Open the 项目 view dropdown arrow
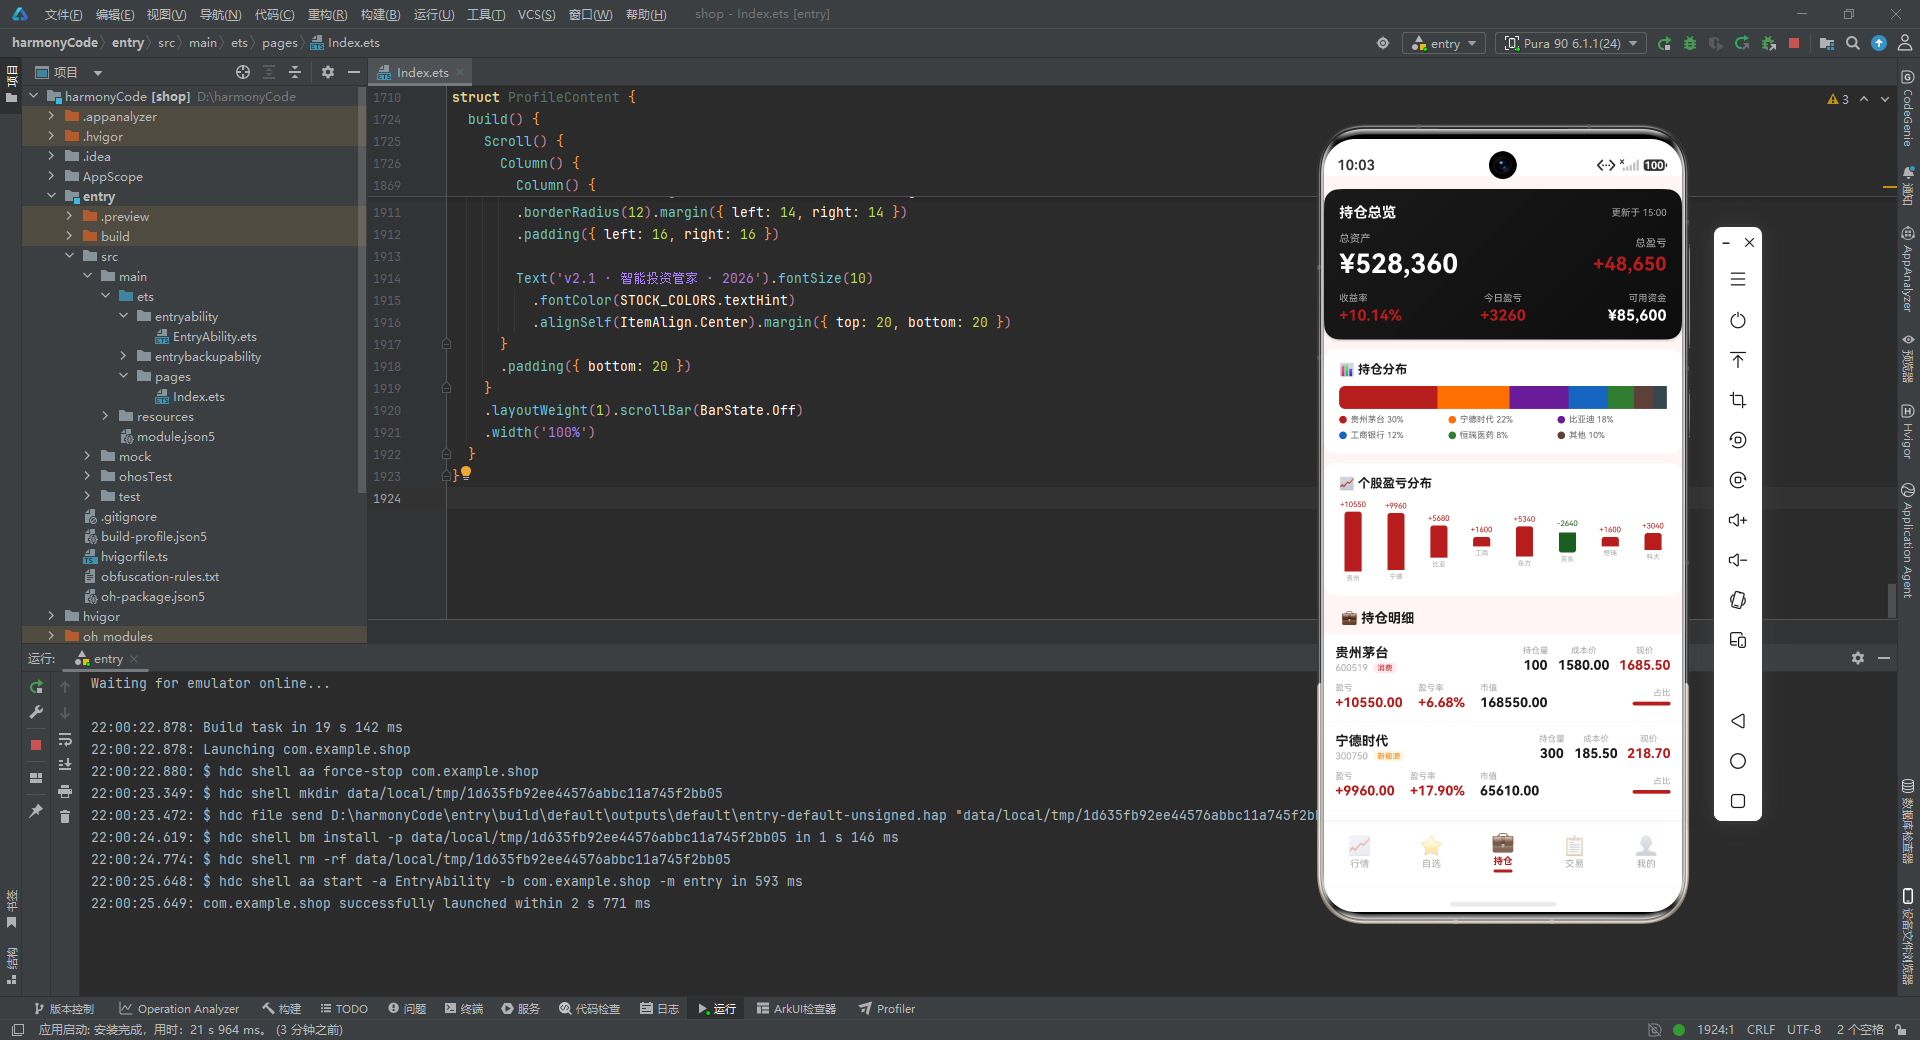The width and height of the screenshot is (1920, 1040). (98, 73)
